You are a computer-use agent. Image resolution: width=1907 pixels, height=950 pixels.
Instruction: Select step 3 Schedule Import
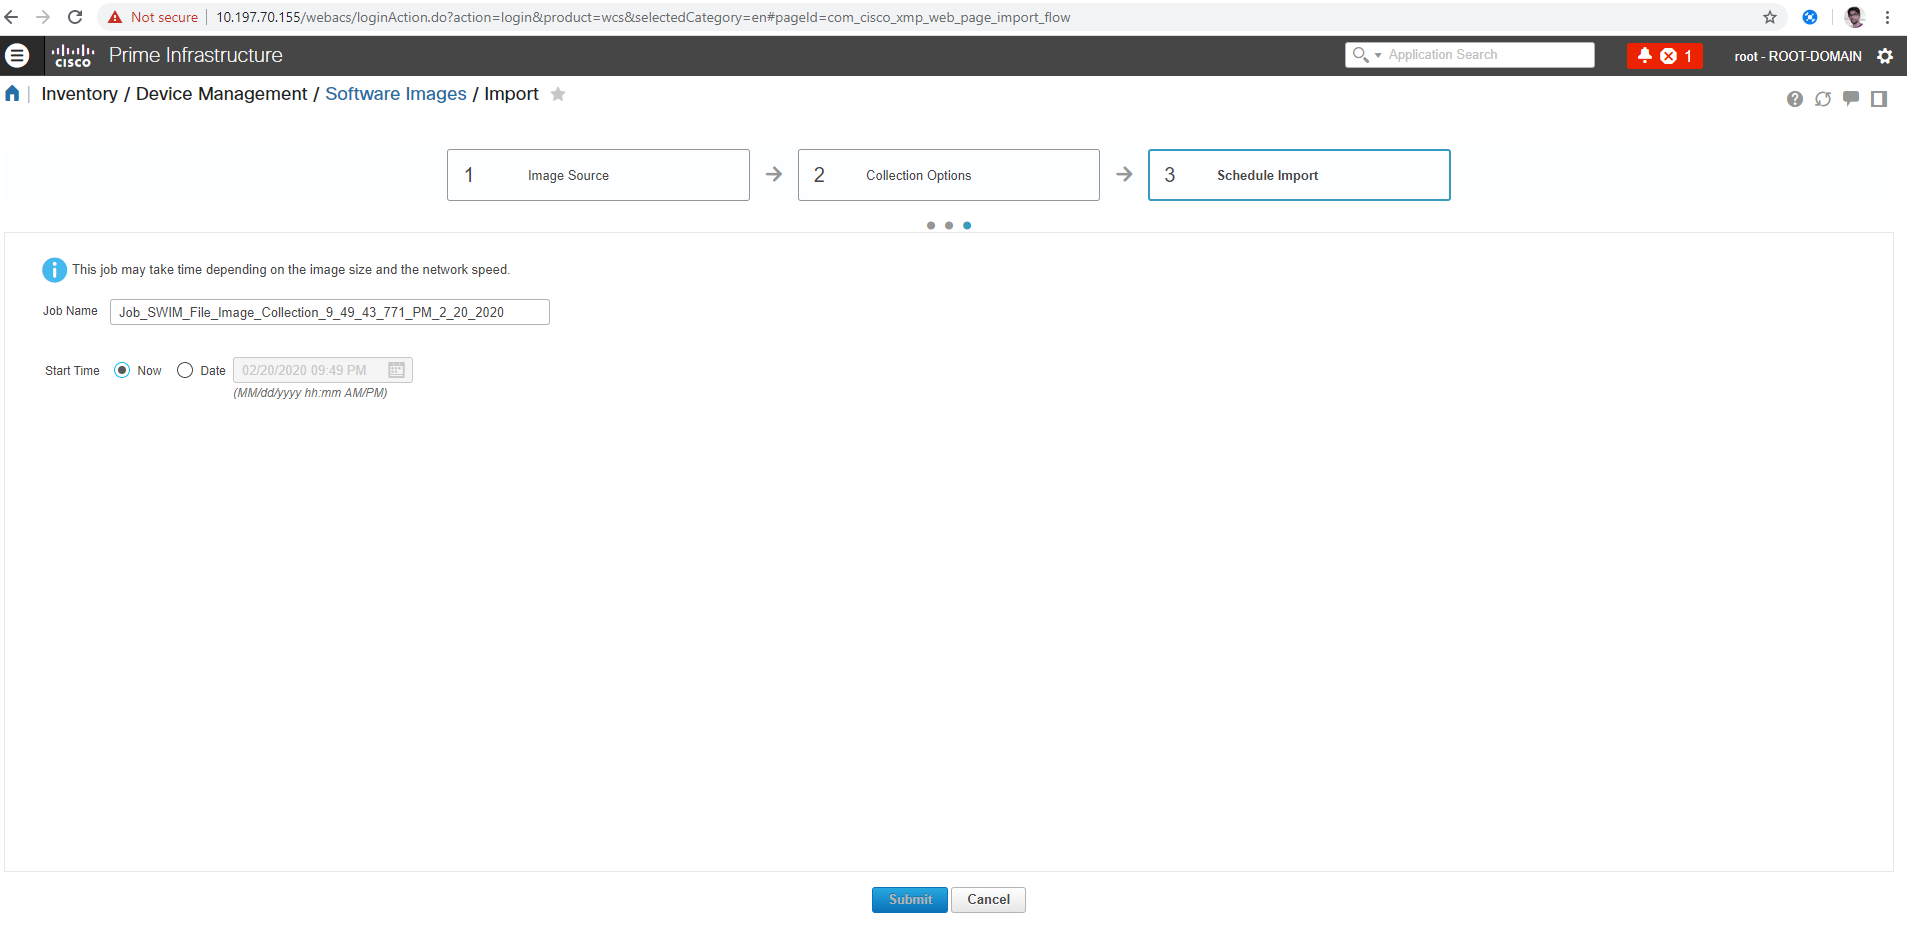[x=1299, y=175]
